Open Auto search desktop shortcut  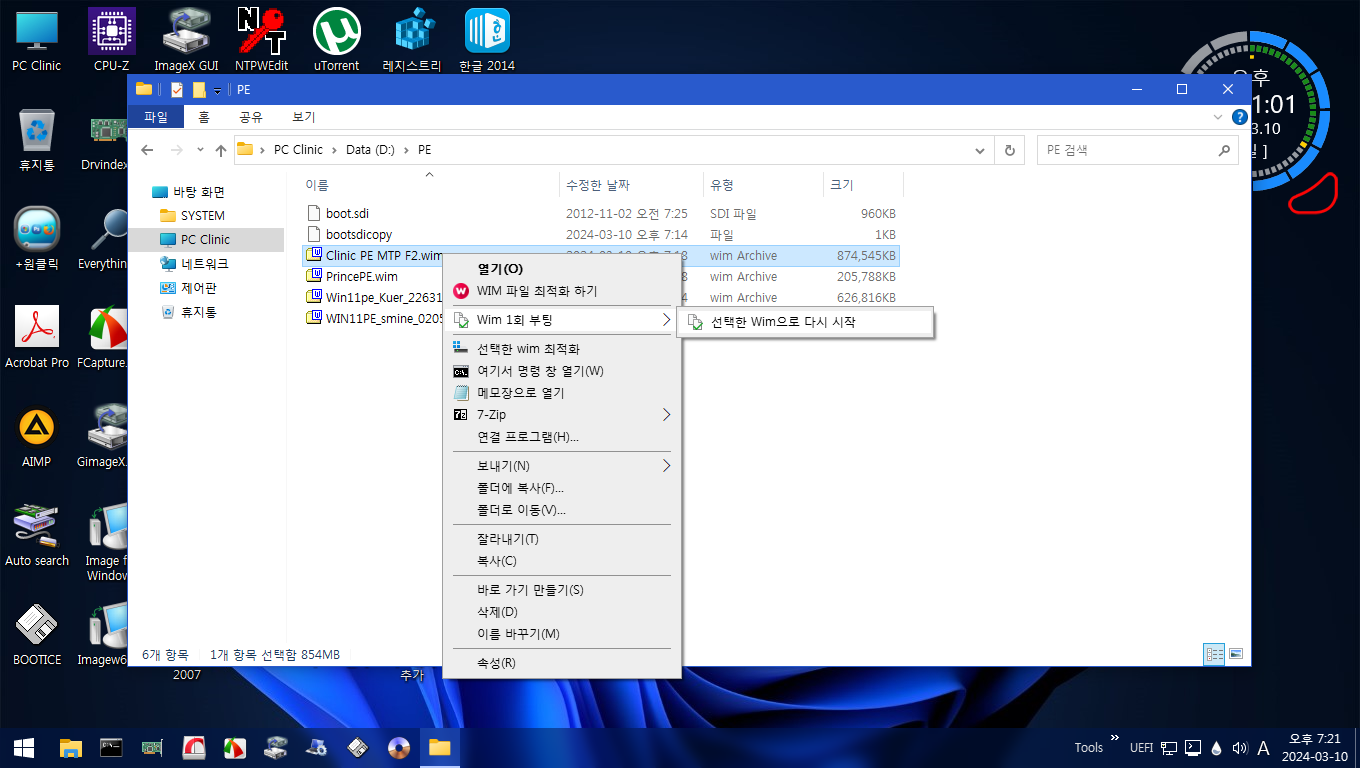37,536
